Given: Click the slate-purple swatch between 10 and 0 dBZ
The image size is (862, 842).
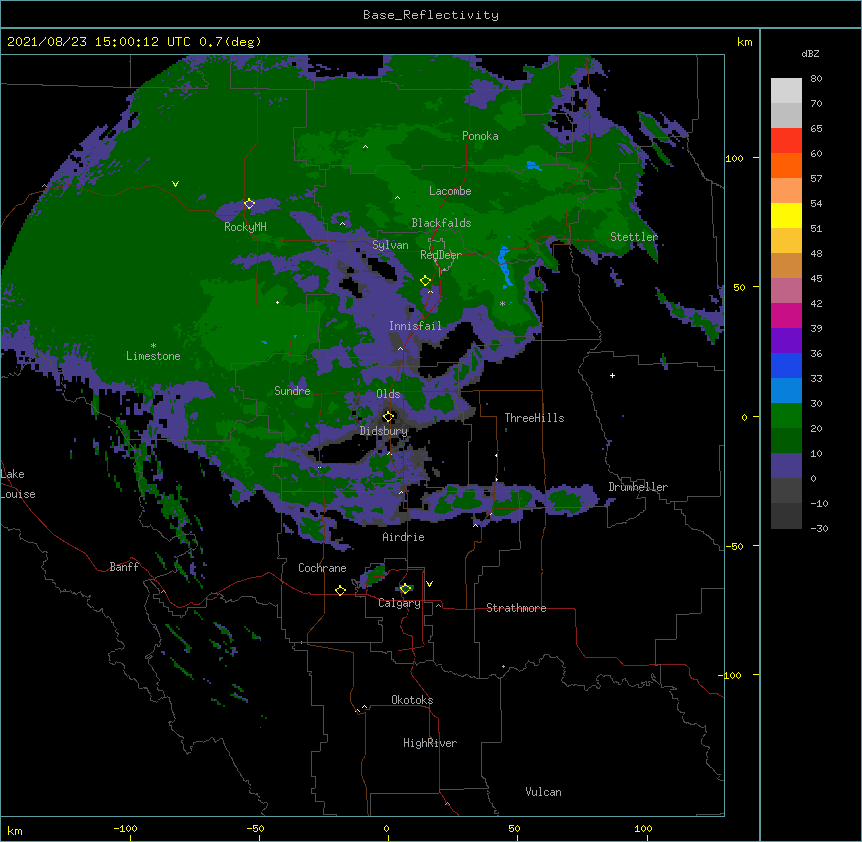Looking at the screenshot, I should coord(786,466).
